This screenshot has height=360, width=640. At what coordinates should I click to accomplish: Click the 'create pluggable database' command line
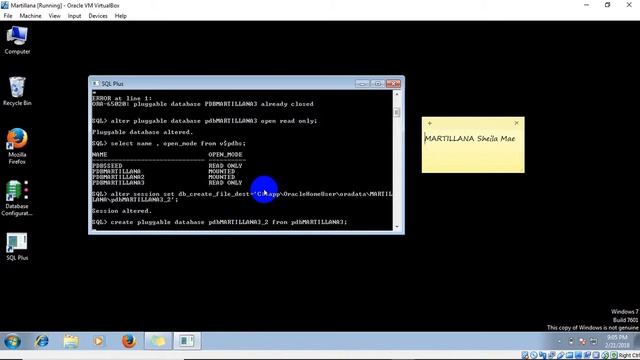tap(220, 222)
